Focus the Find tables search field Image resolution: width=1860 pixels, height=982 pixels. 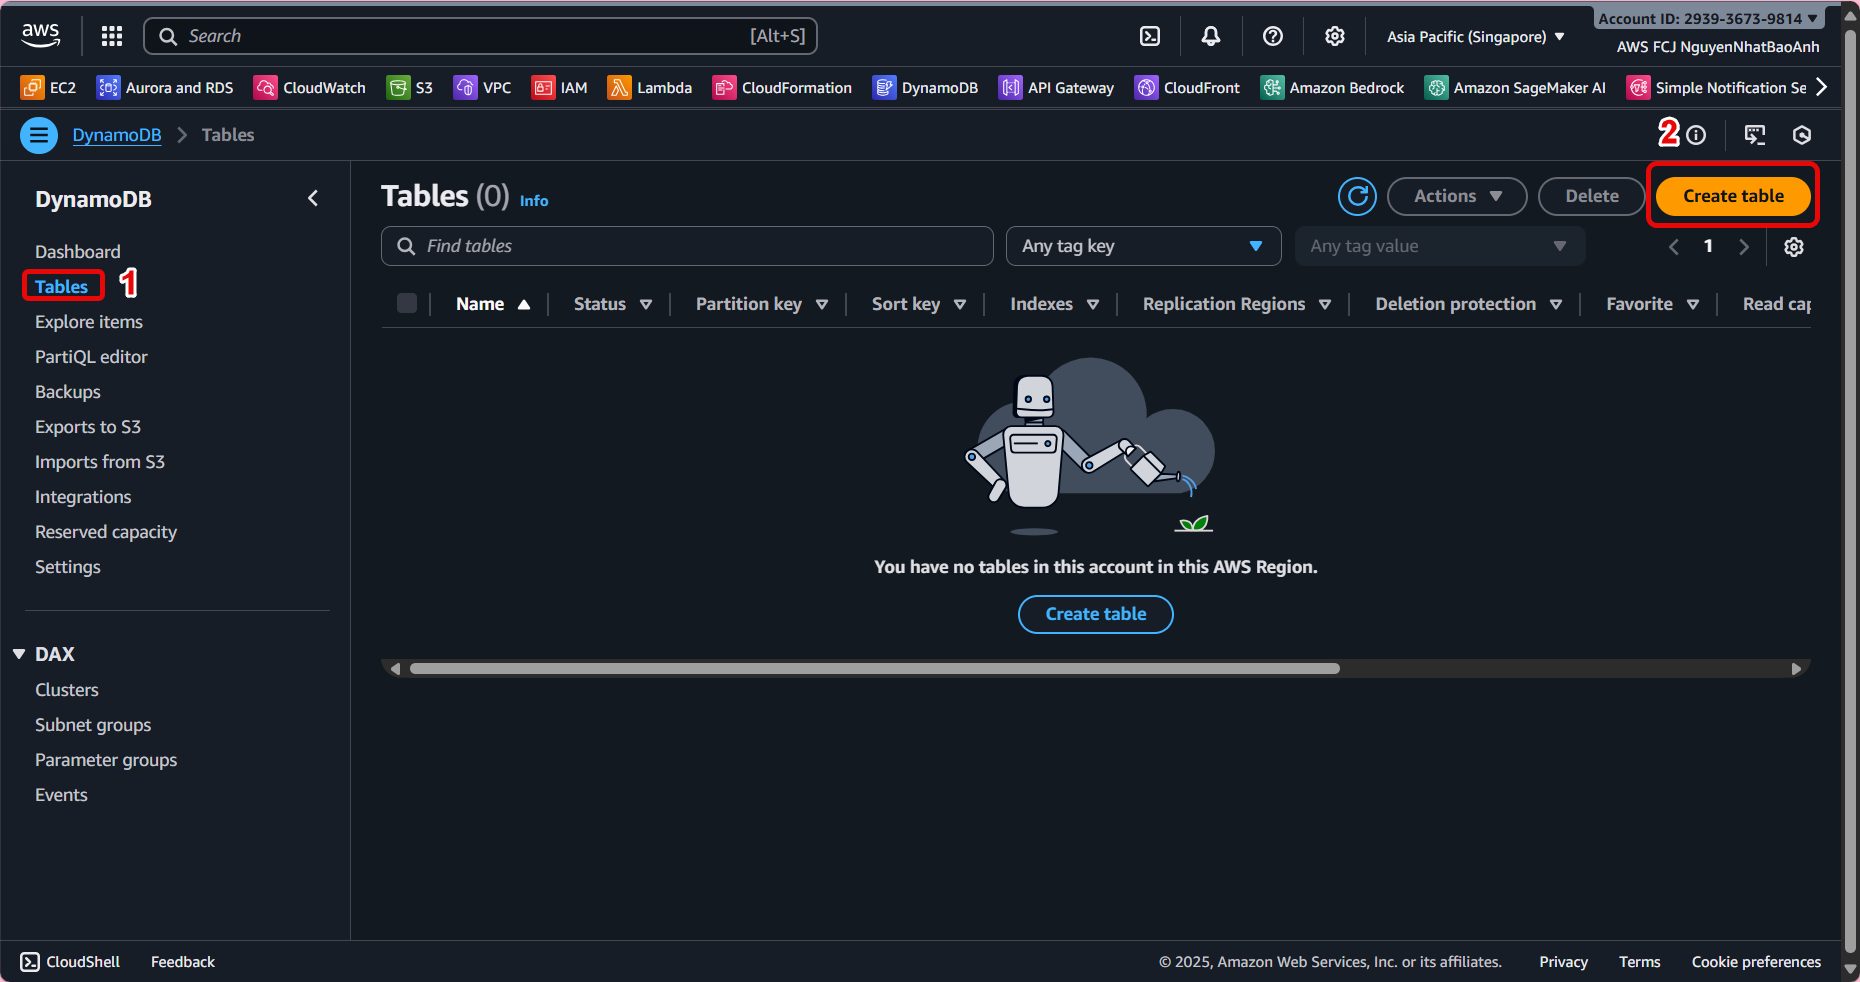[x=687, y=246]
